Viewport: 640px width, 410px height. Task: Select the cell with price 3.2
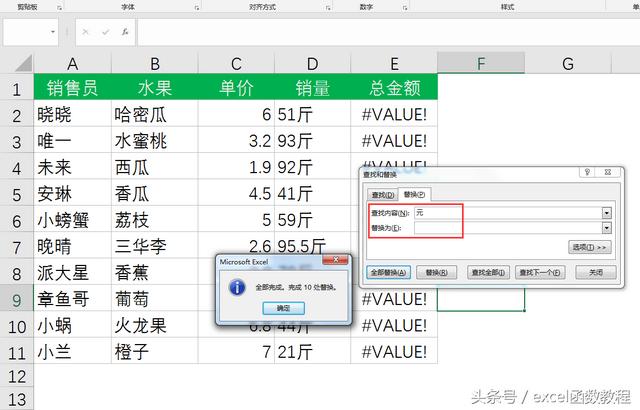click(236, 141)
